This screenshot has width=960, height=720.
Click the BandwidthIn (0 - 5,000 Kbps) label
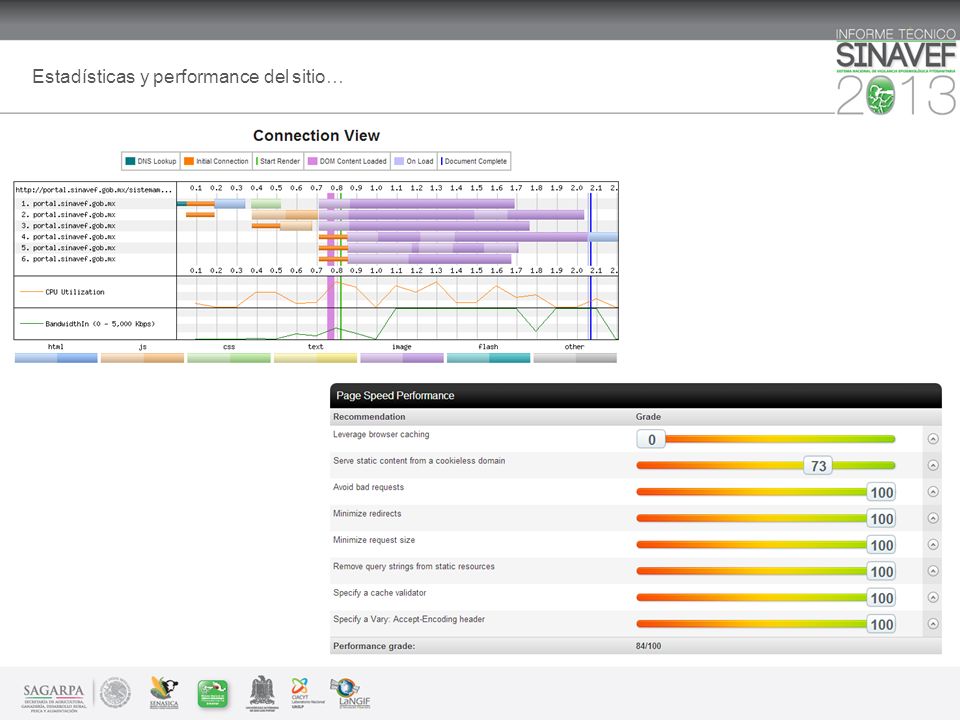100,324
